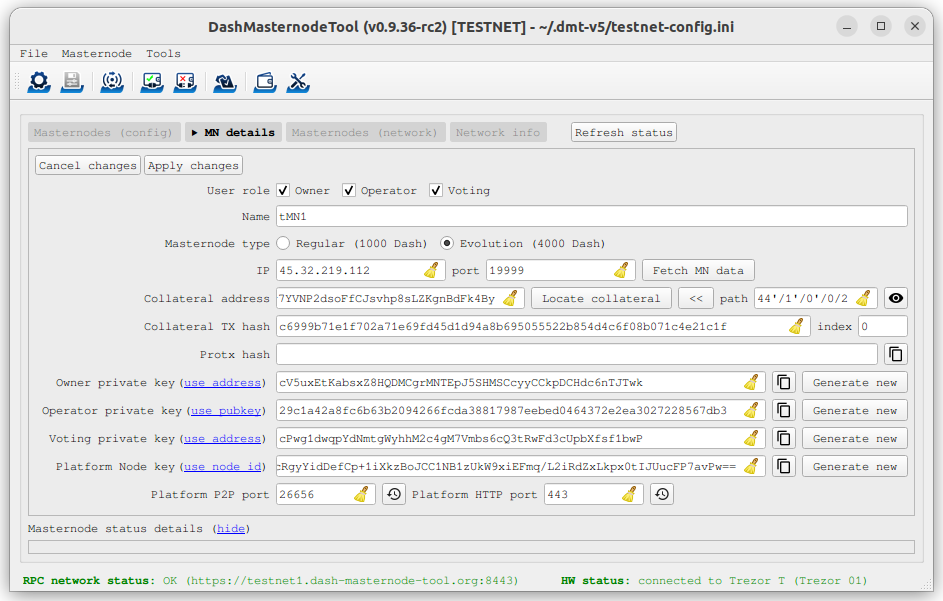Select Regular (1000 Dash) masternode type

[x=283, y=243]
